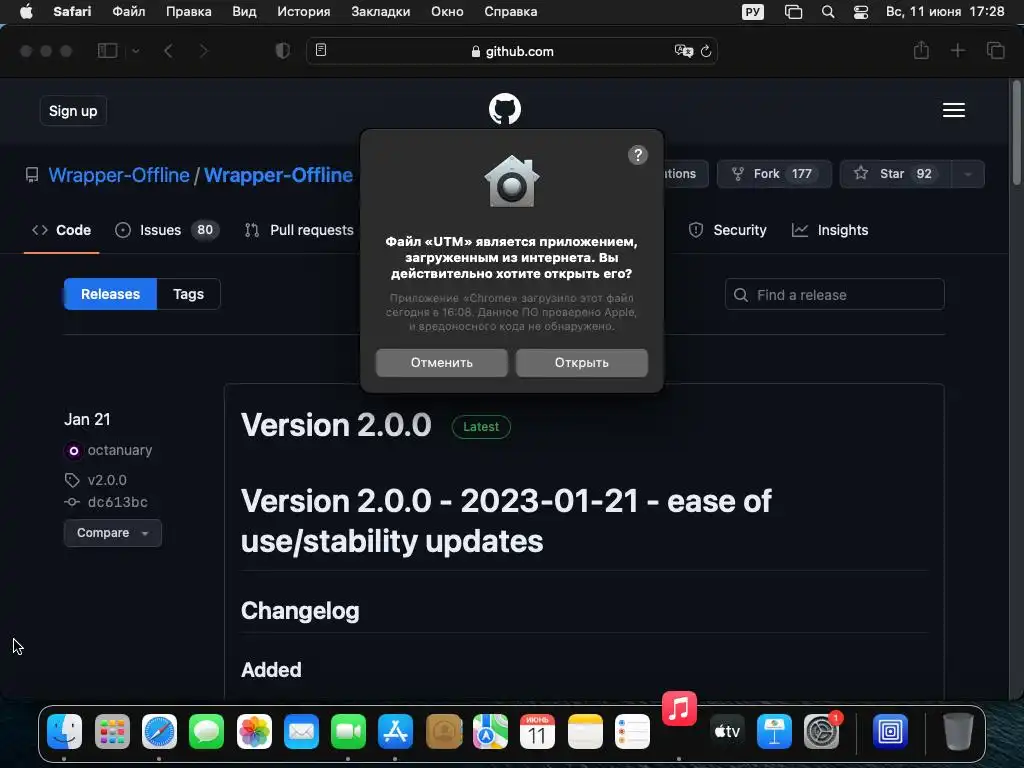Screen dimensions: 1024x768
Task: Expand the Compare dropdown
Action: (x=112, y=533)
